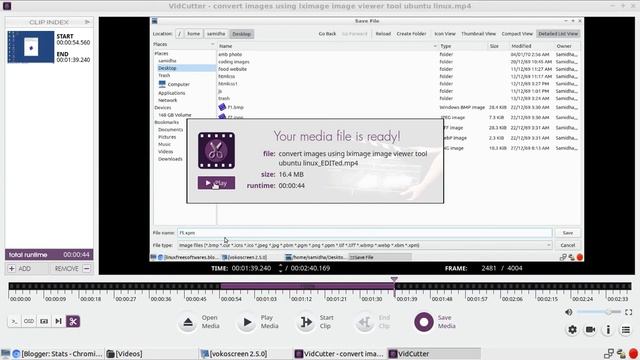Click the playhead marker on the timeline
This screenshot has width=640, height=360.
[x=394, y=280]
